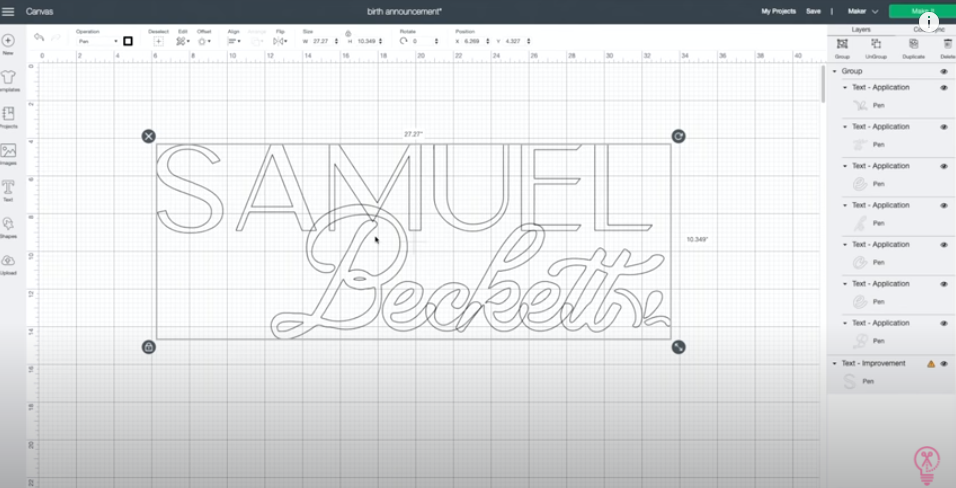The width and height of the screenshot is (956, 488).
Task: Open My Projects from header
Action: pyautogui.click(x=778, y=12)
